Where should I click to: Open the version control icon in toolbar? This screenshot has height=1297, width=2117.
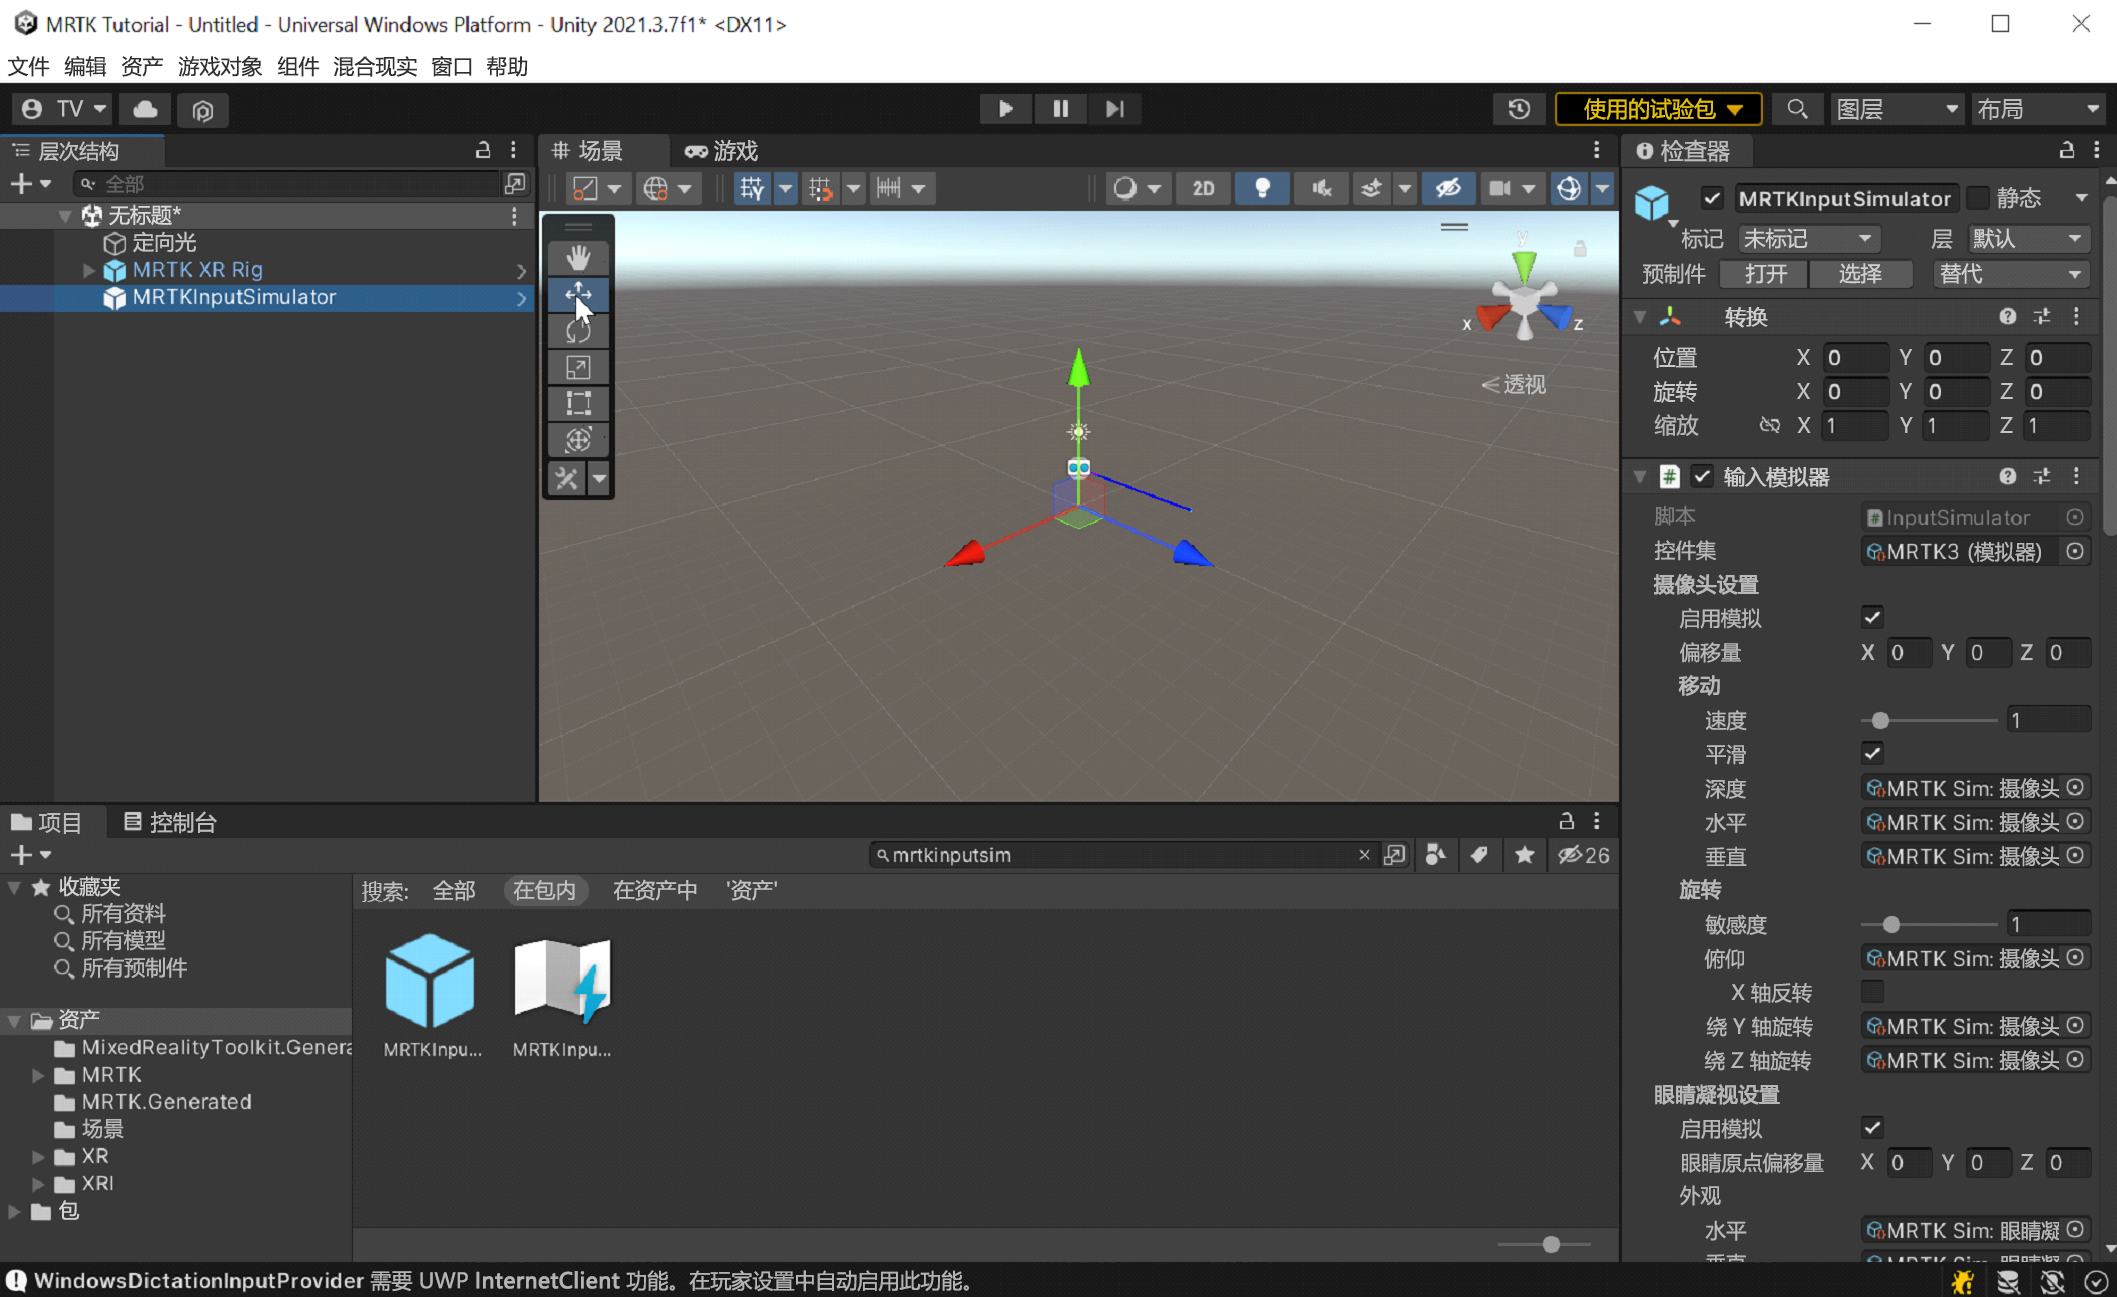[x=203, y=109]
